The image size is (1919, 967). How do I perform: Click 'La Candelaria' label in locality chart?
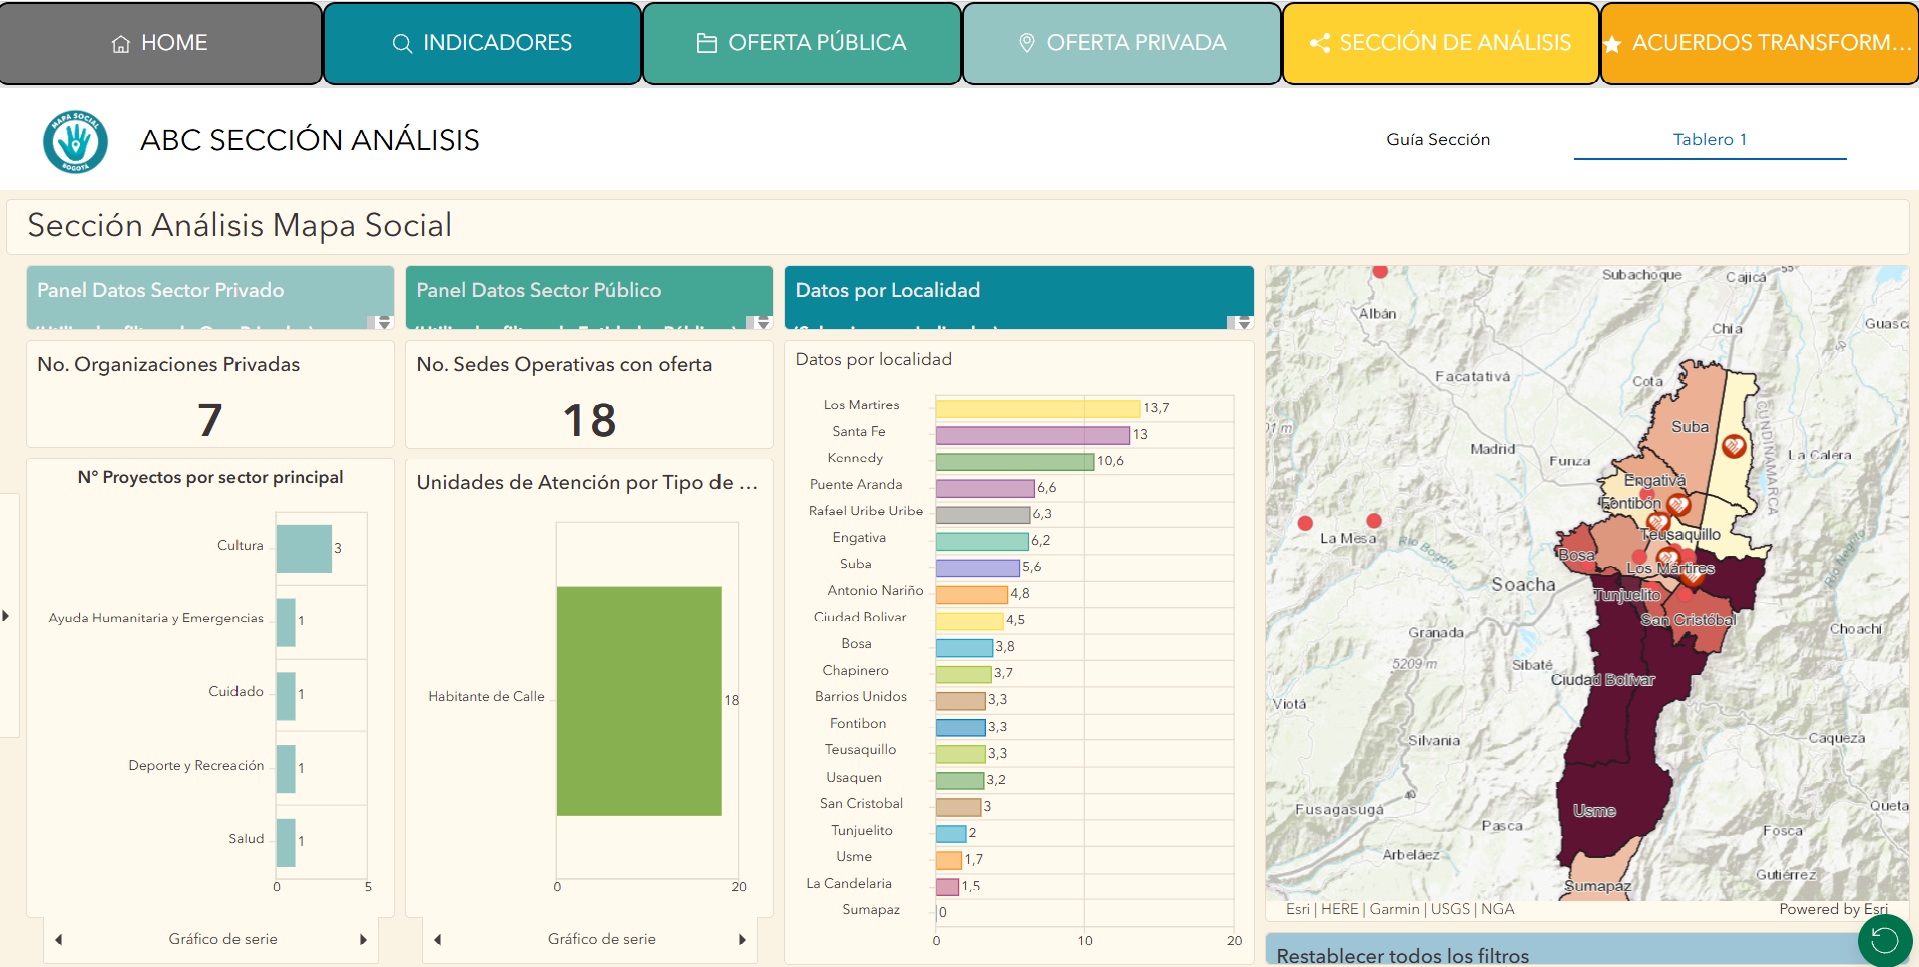pos(849,883)
